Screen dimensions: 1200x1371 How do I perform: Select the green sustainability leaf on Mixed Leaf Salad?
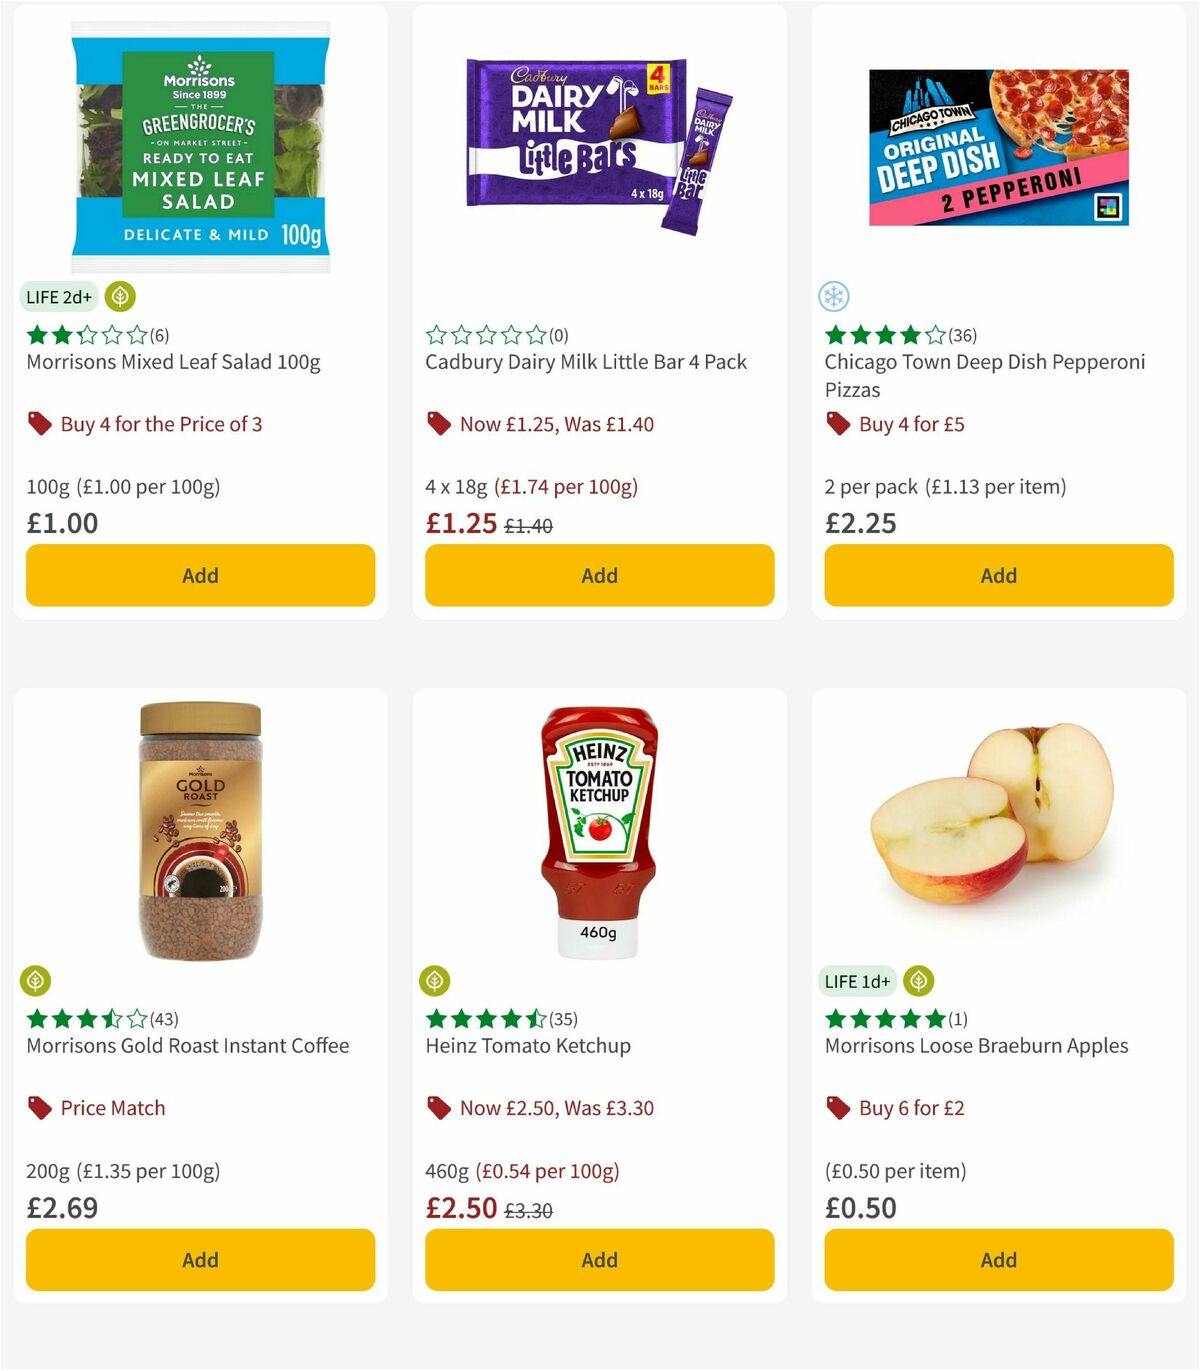(x=120, y=297)
